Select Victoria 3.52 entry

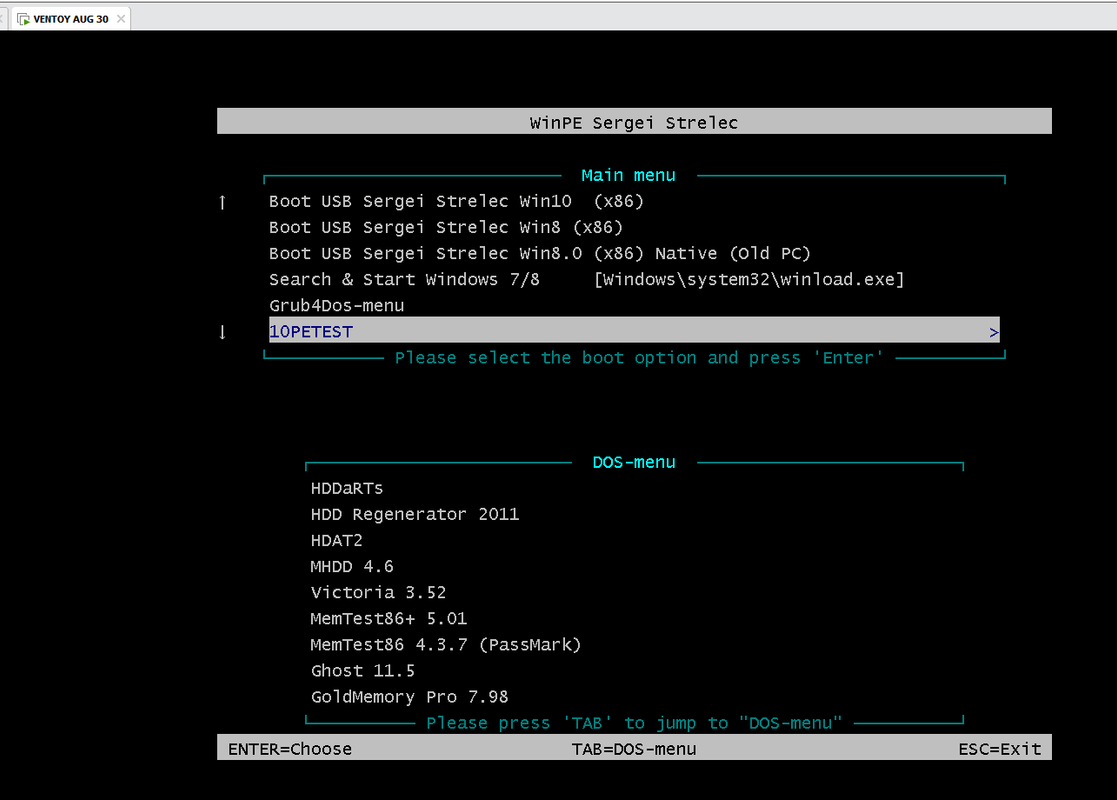(378, 593)
